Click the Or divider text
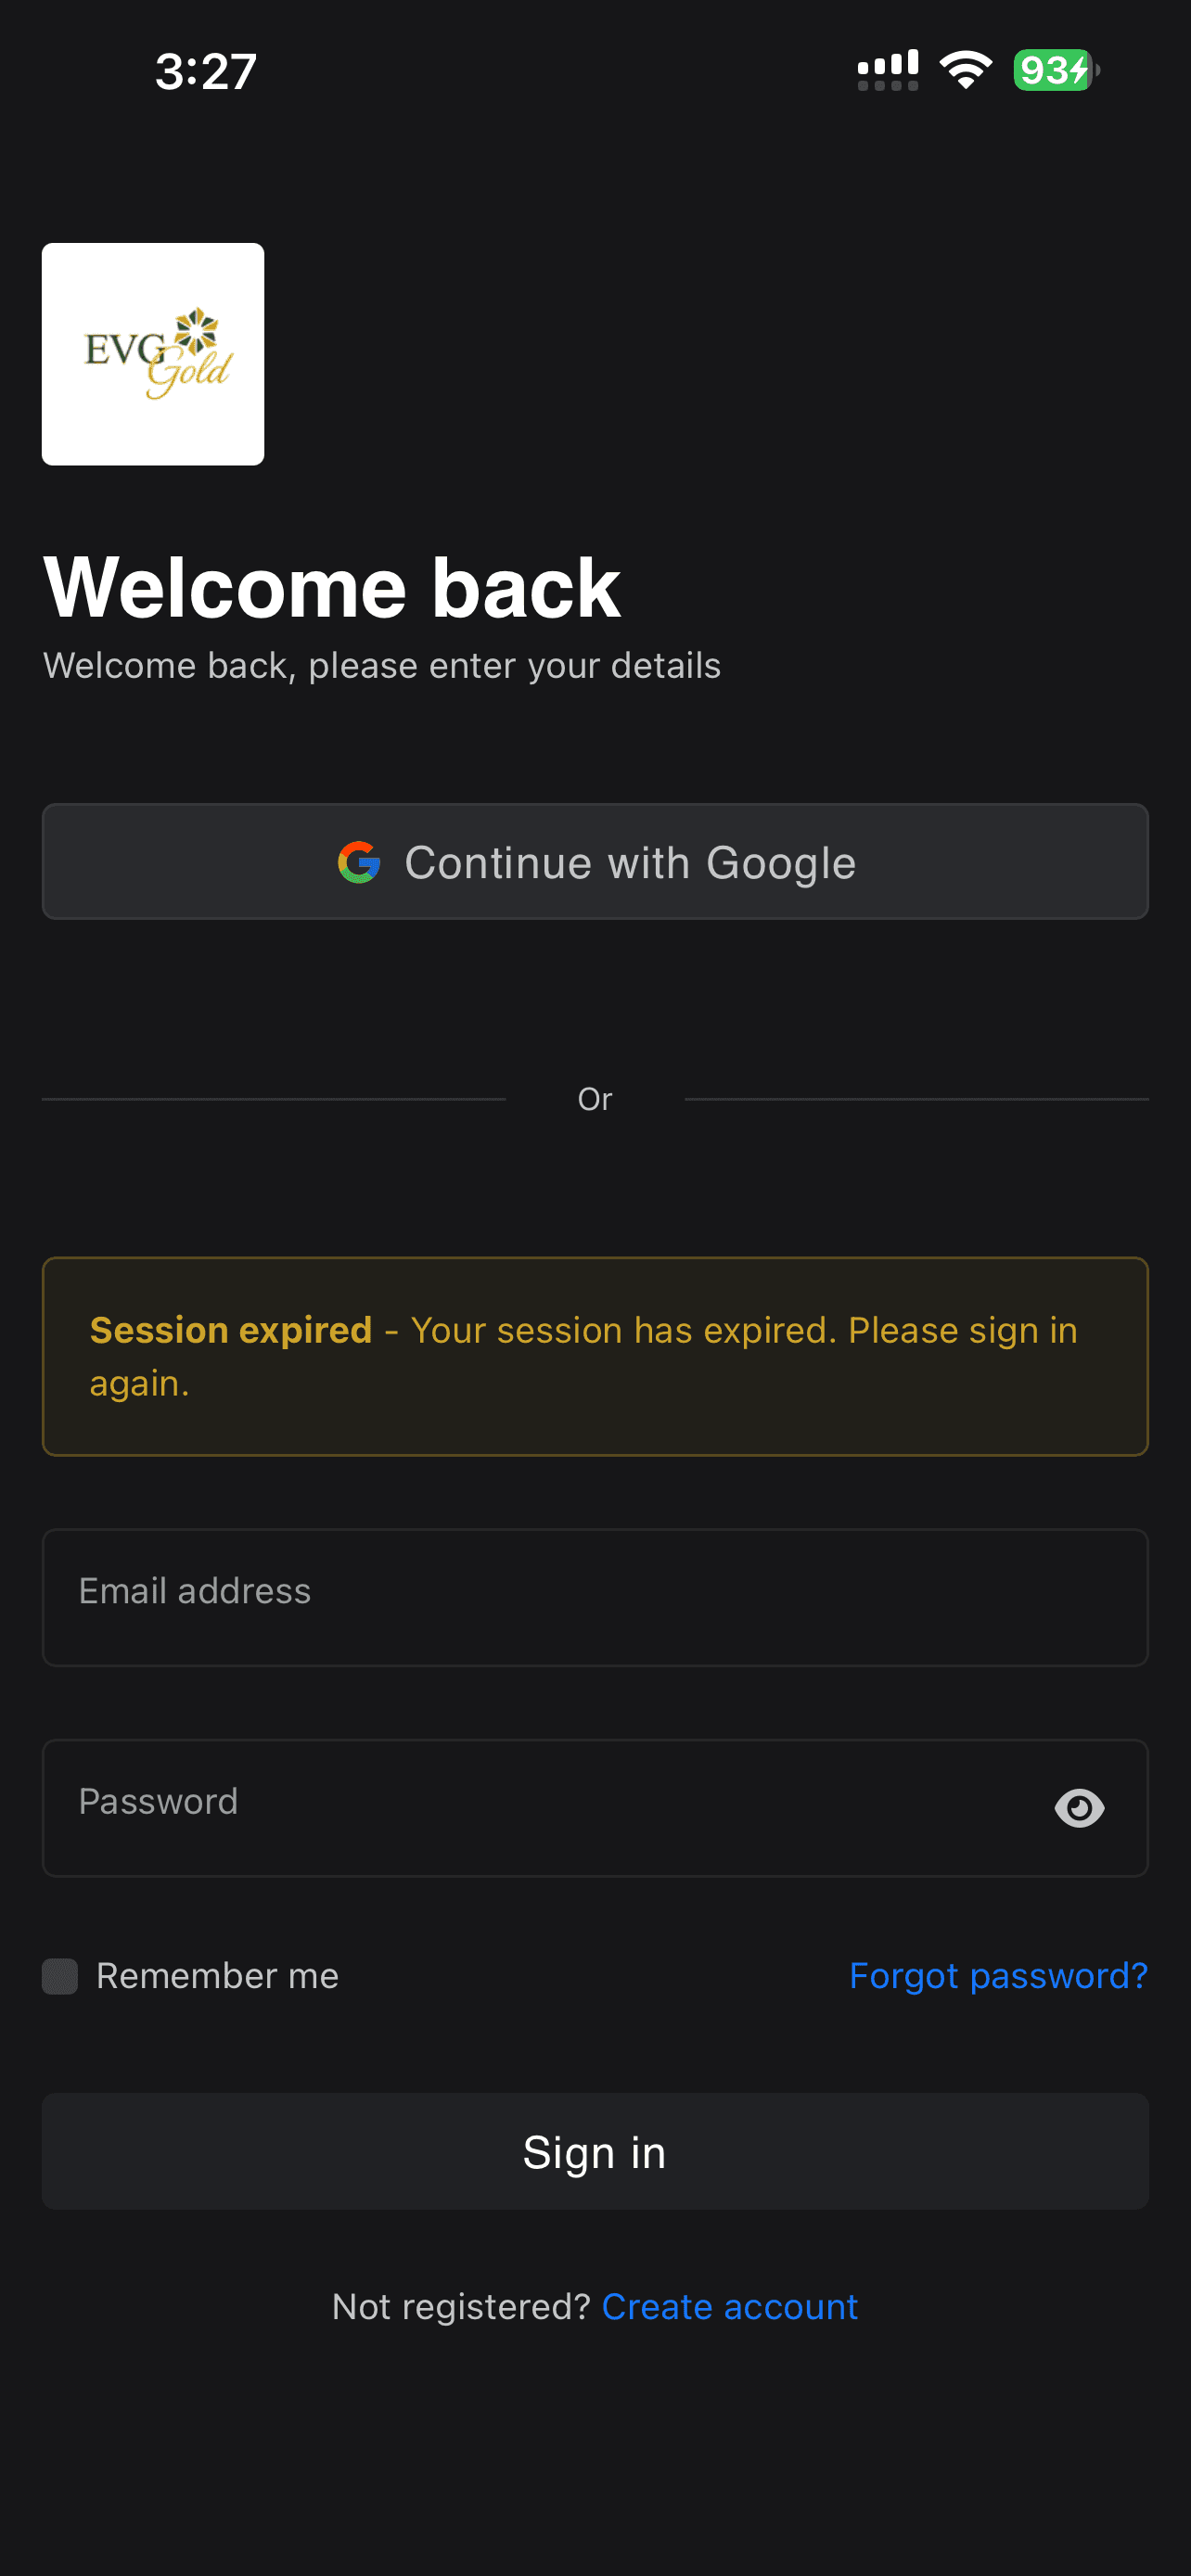 (x=595, y=1098)
